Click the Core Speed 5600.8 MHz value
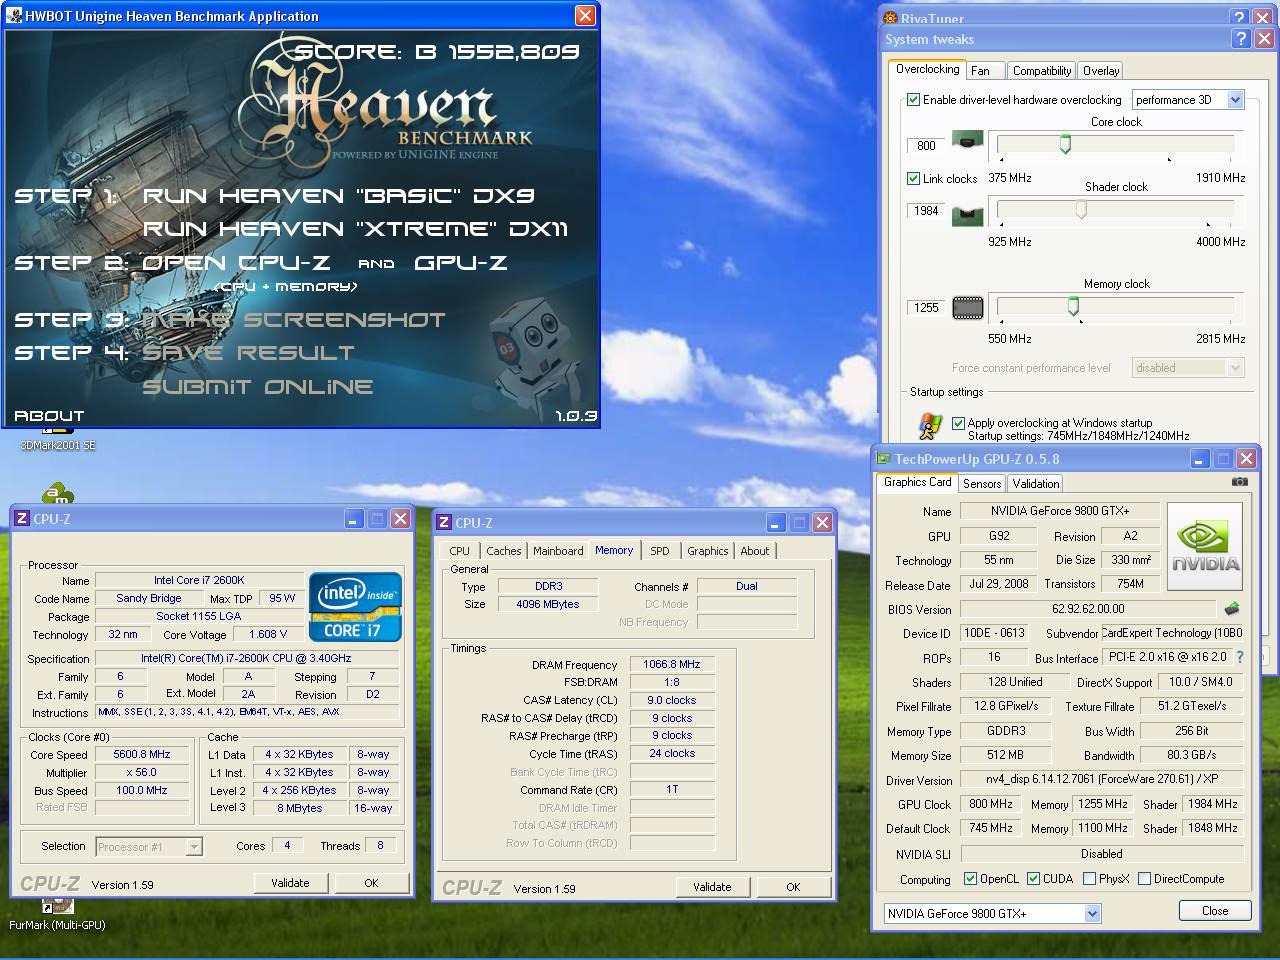 [142, 755]
